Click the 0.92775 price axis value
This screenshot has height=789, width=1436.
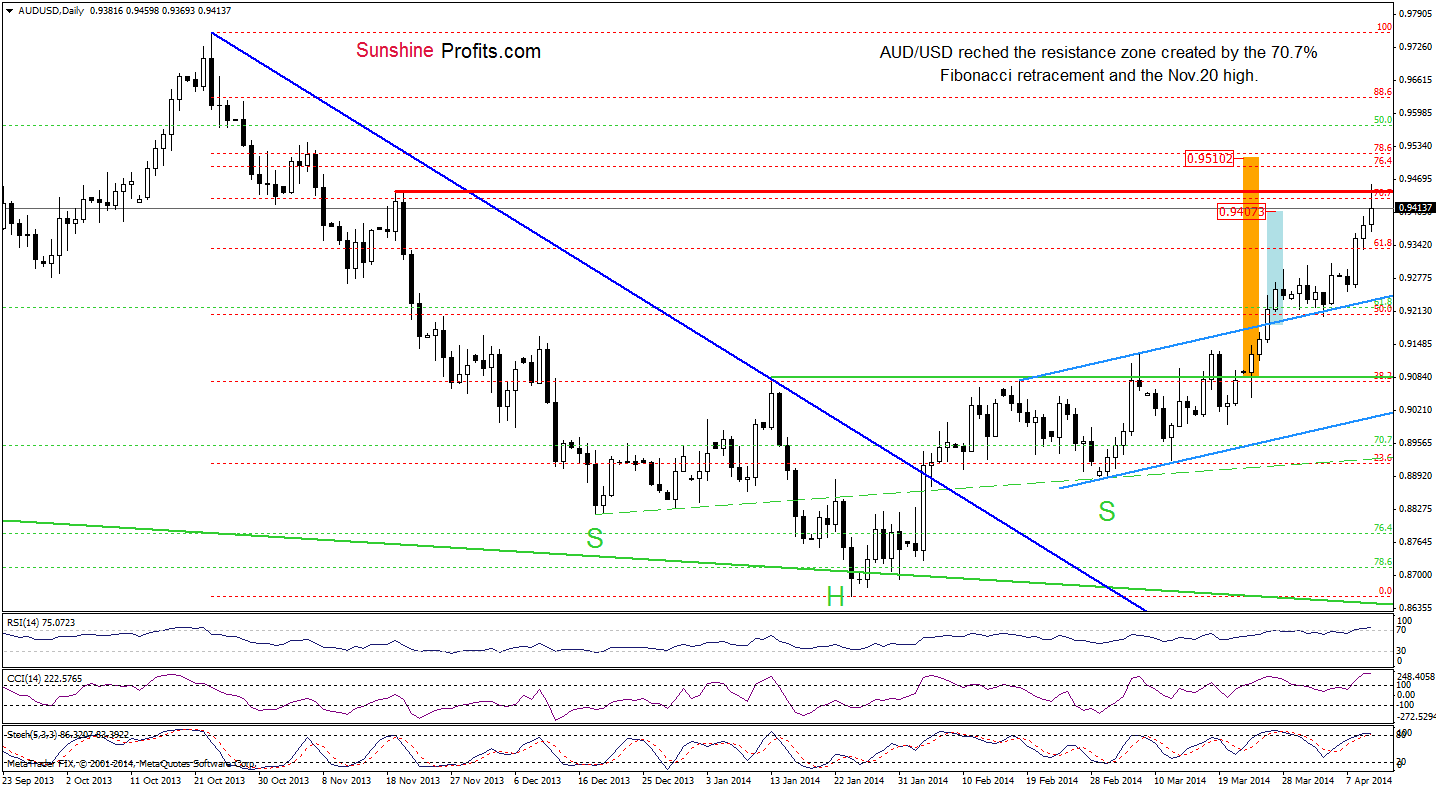pyautogui.click(x=1416, y=278)
